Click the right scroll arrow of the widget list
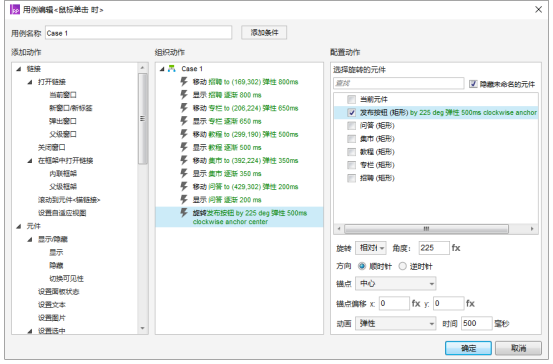 [x=532, y=229]
